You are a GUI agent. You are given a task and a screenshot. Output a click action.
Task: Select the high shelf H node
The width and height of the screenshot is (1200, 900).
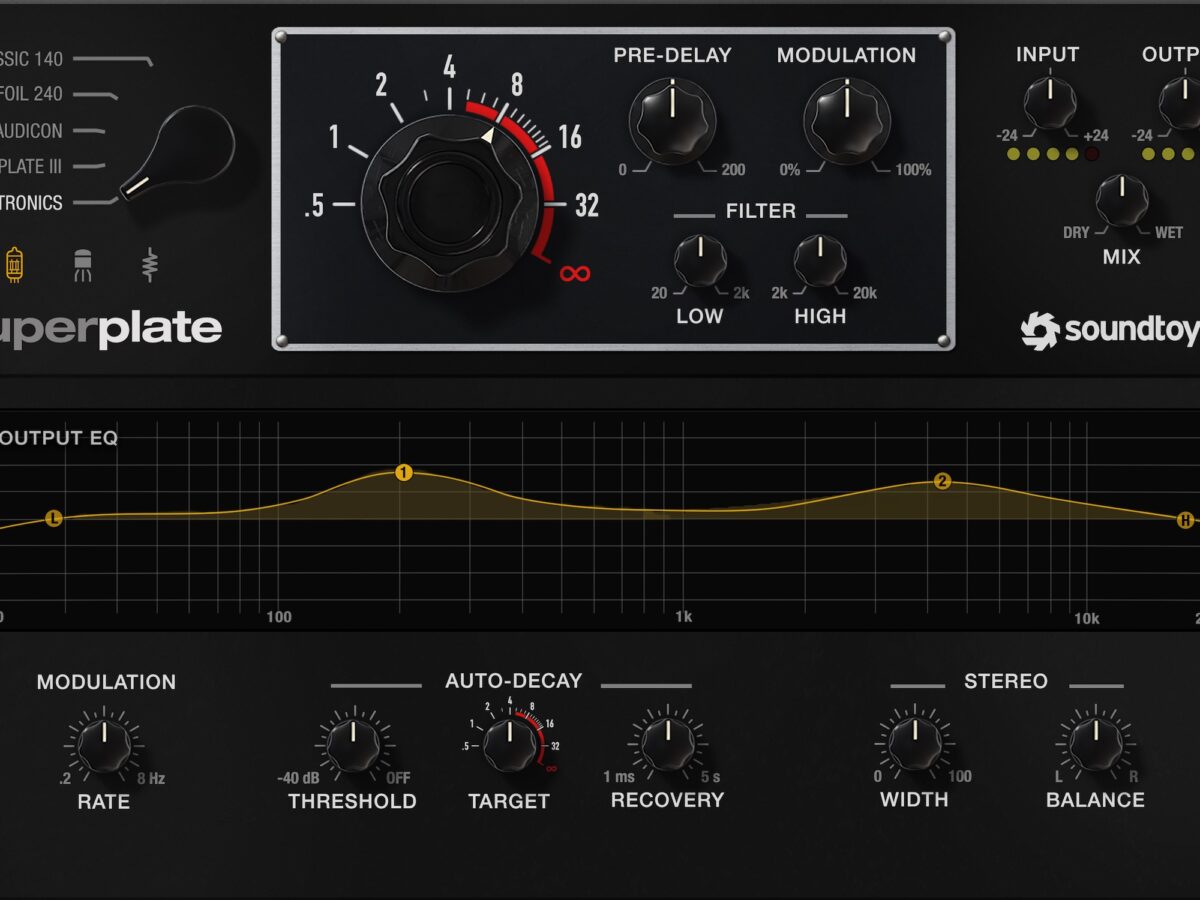1186,519
